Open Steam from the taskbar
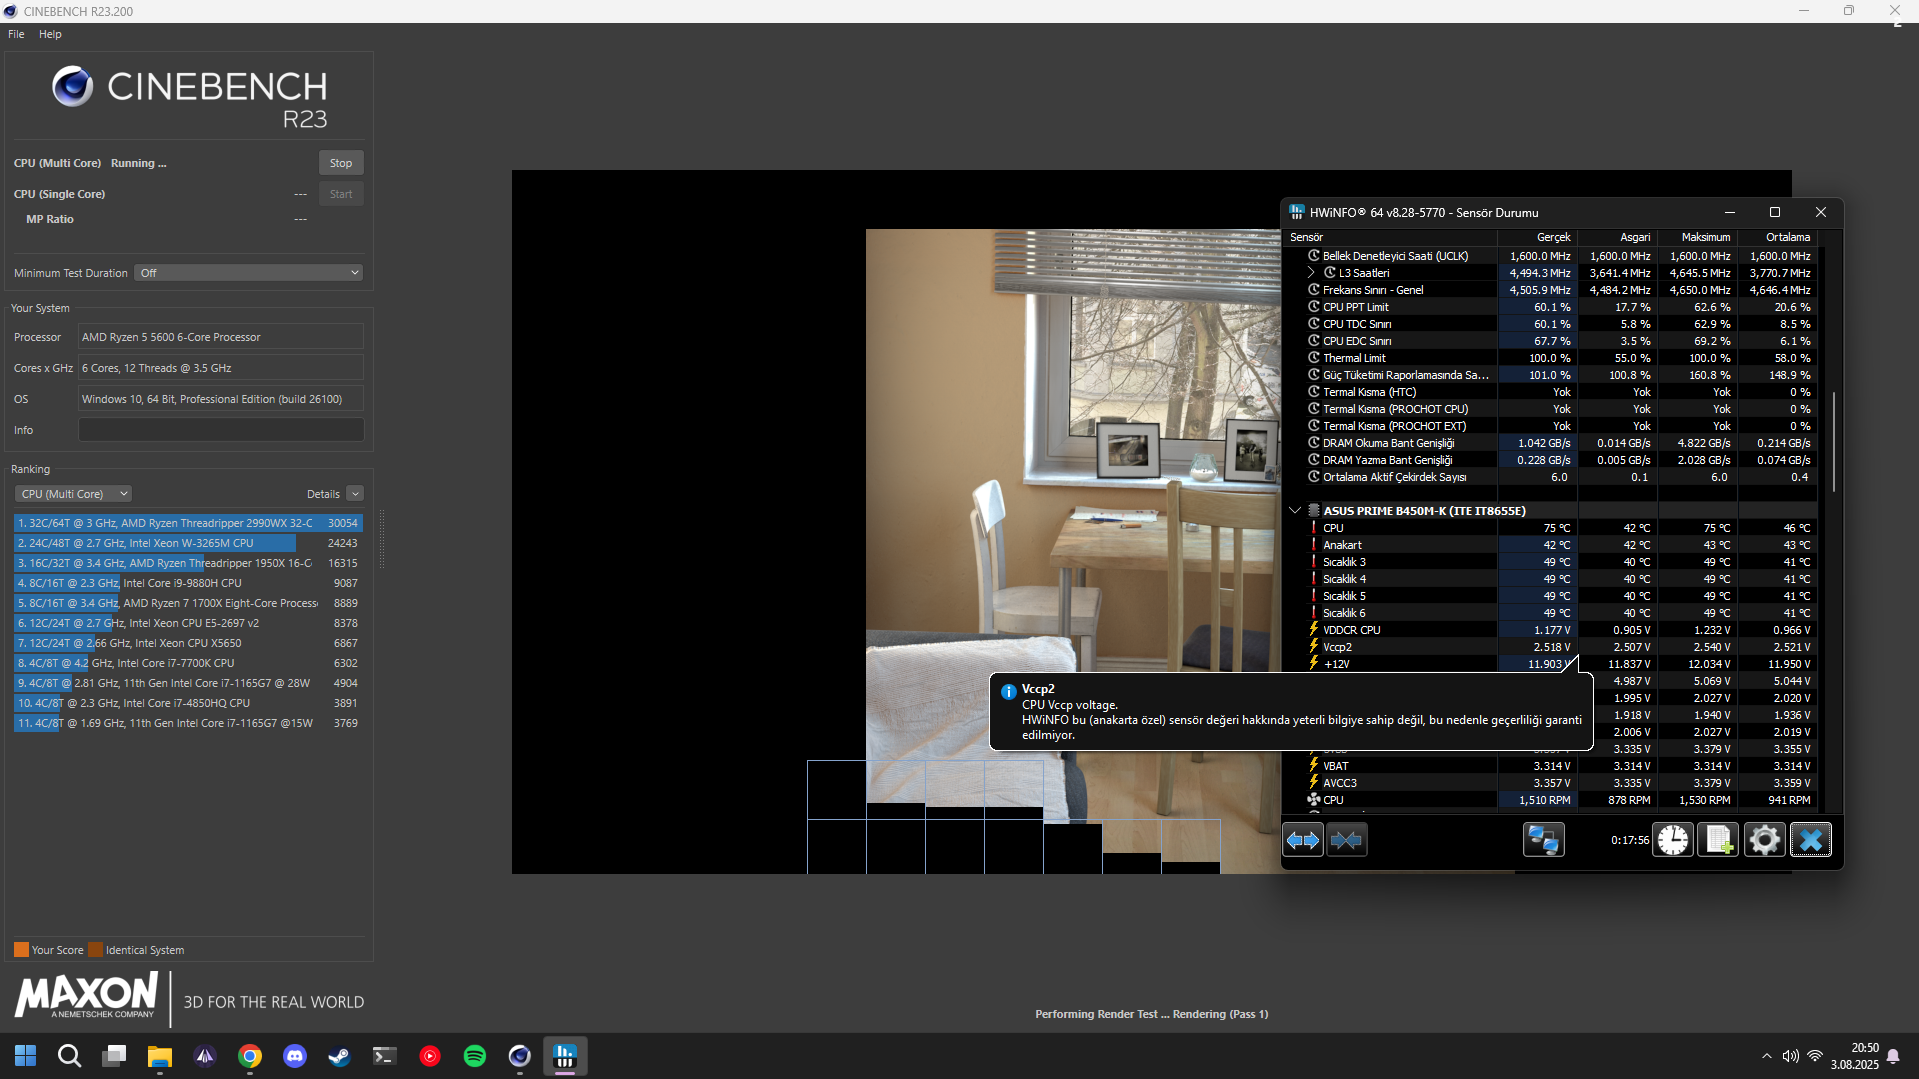Screen dimensions: 1919x1079 (x=340, y=1056)
